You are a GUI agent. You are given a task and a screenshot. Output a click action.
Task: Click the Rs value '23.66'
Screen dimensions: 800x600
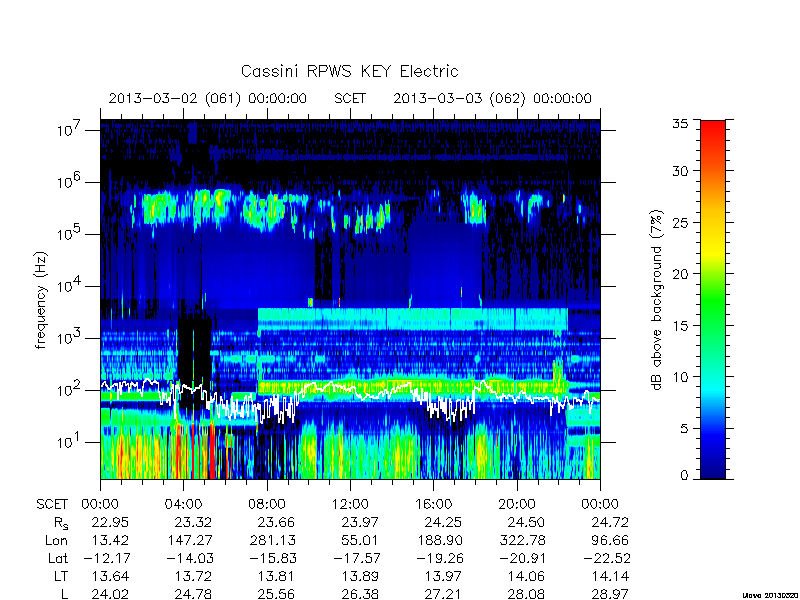point(276,522)
